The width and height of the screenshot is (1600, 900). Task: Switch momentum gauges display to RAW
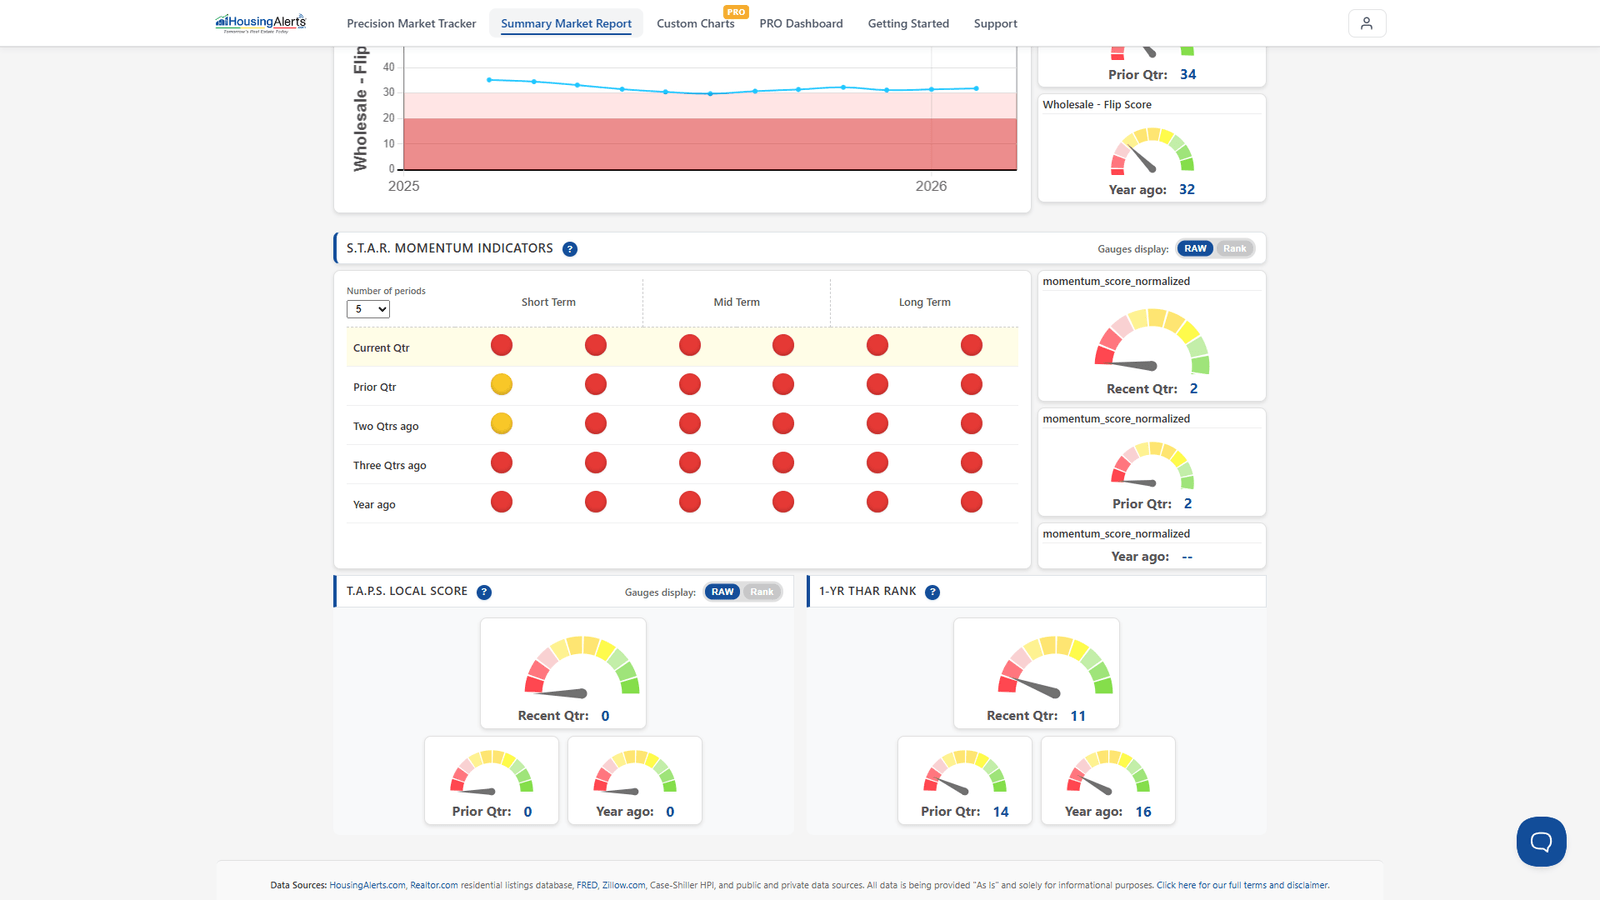click(x=1195, y=249)
